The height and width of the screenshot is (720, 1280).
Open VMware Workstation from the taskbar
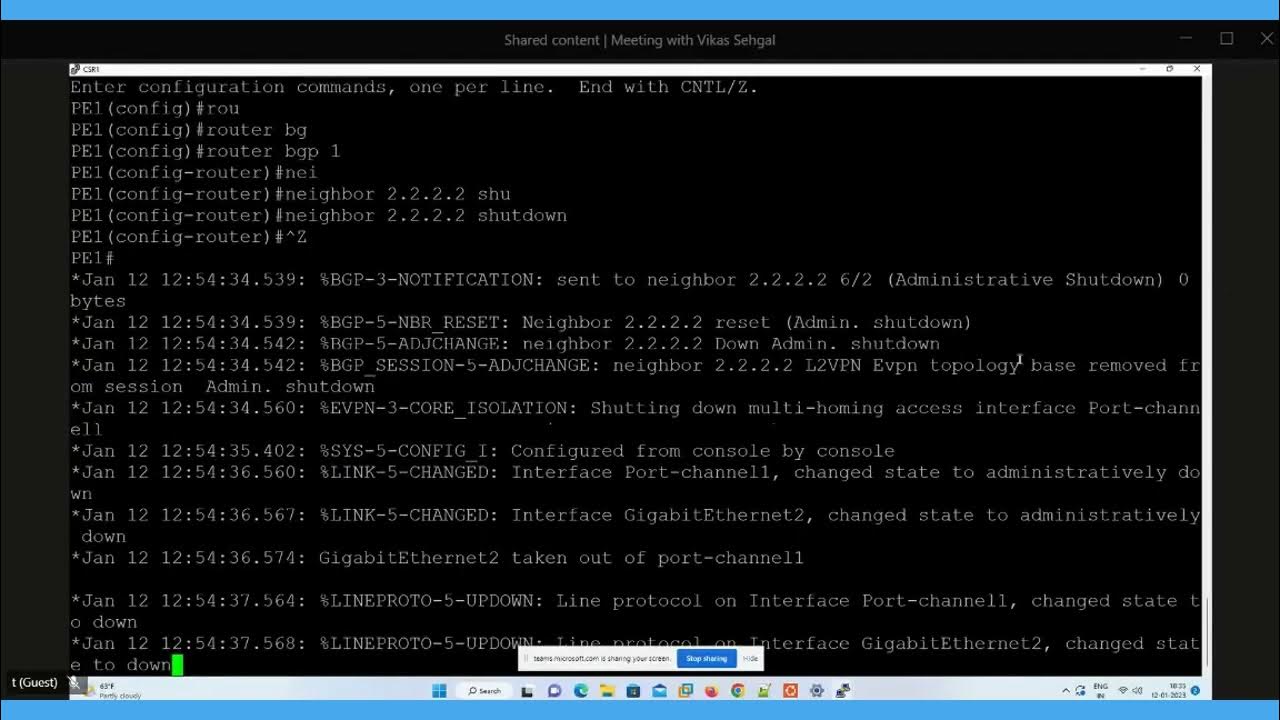click(685, 691)
